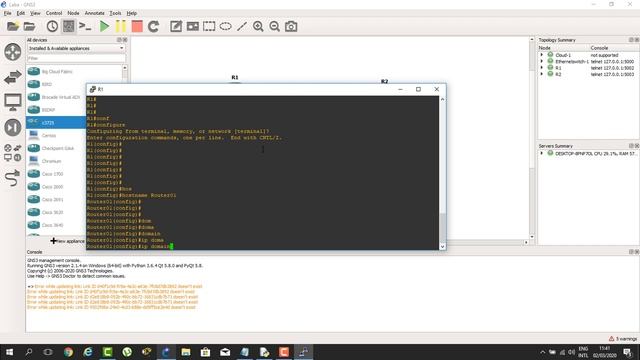The image size is (640, 360).
Task: Toggle show interface labels icon
Action: point(69,27)
